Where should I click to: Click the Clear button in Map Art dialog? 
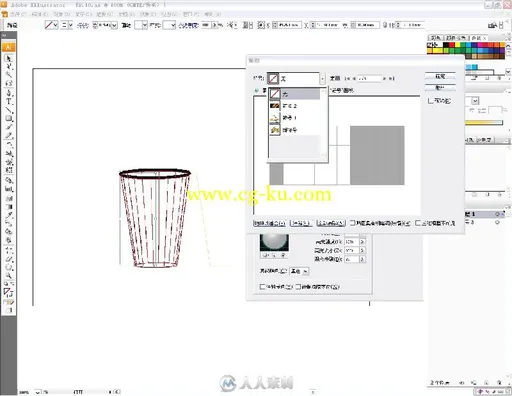[301, 223]
